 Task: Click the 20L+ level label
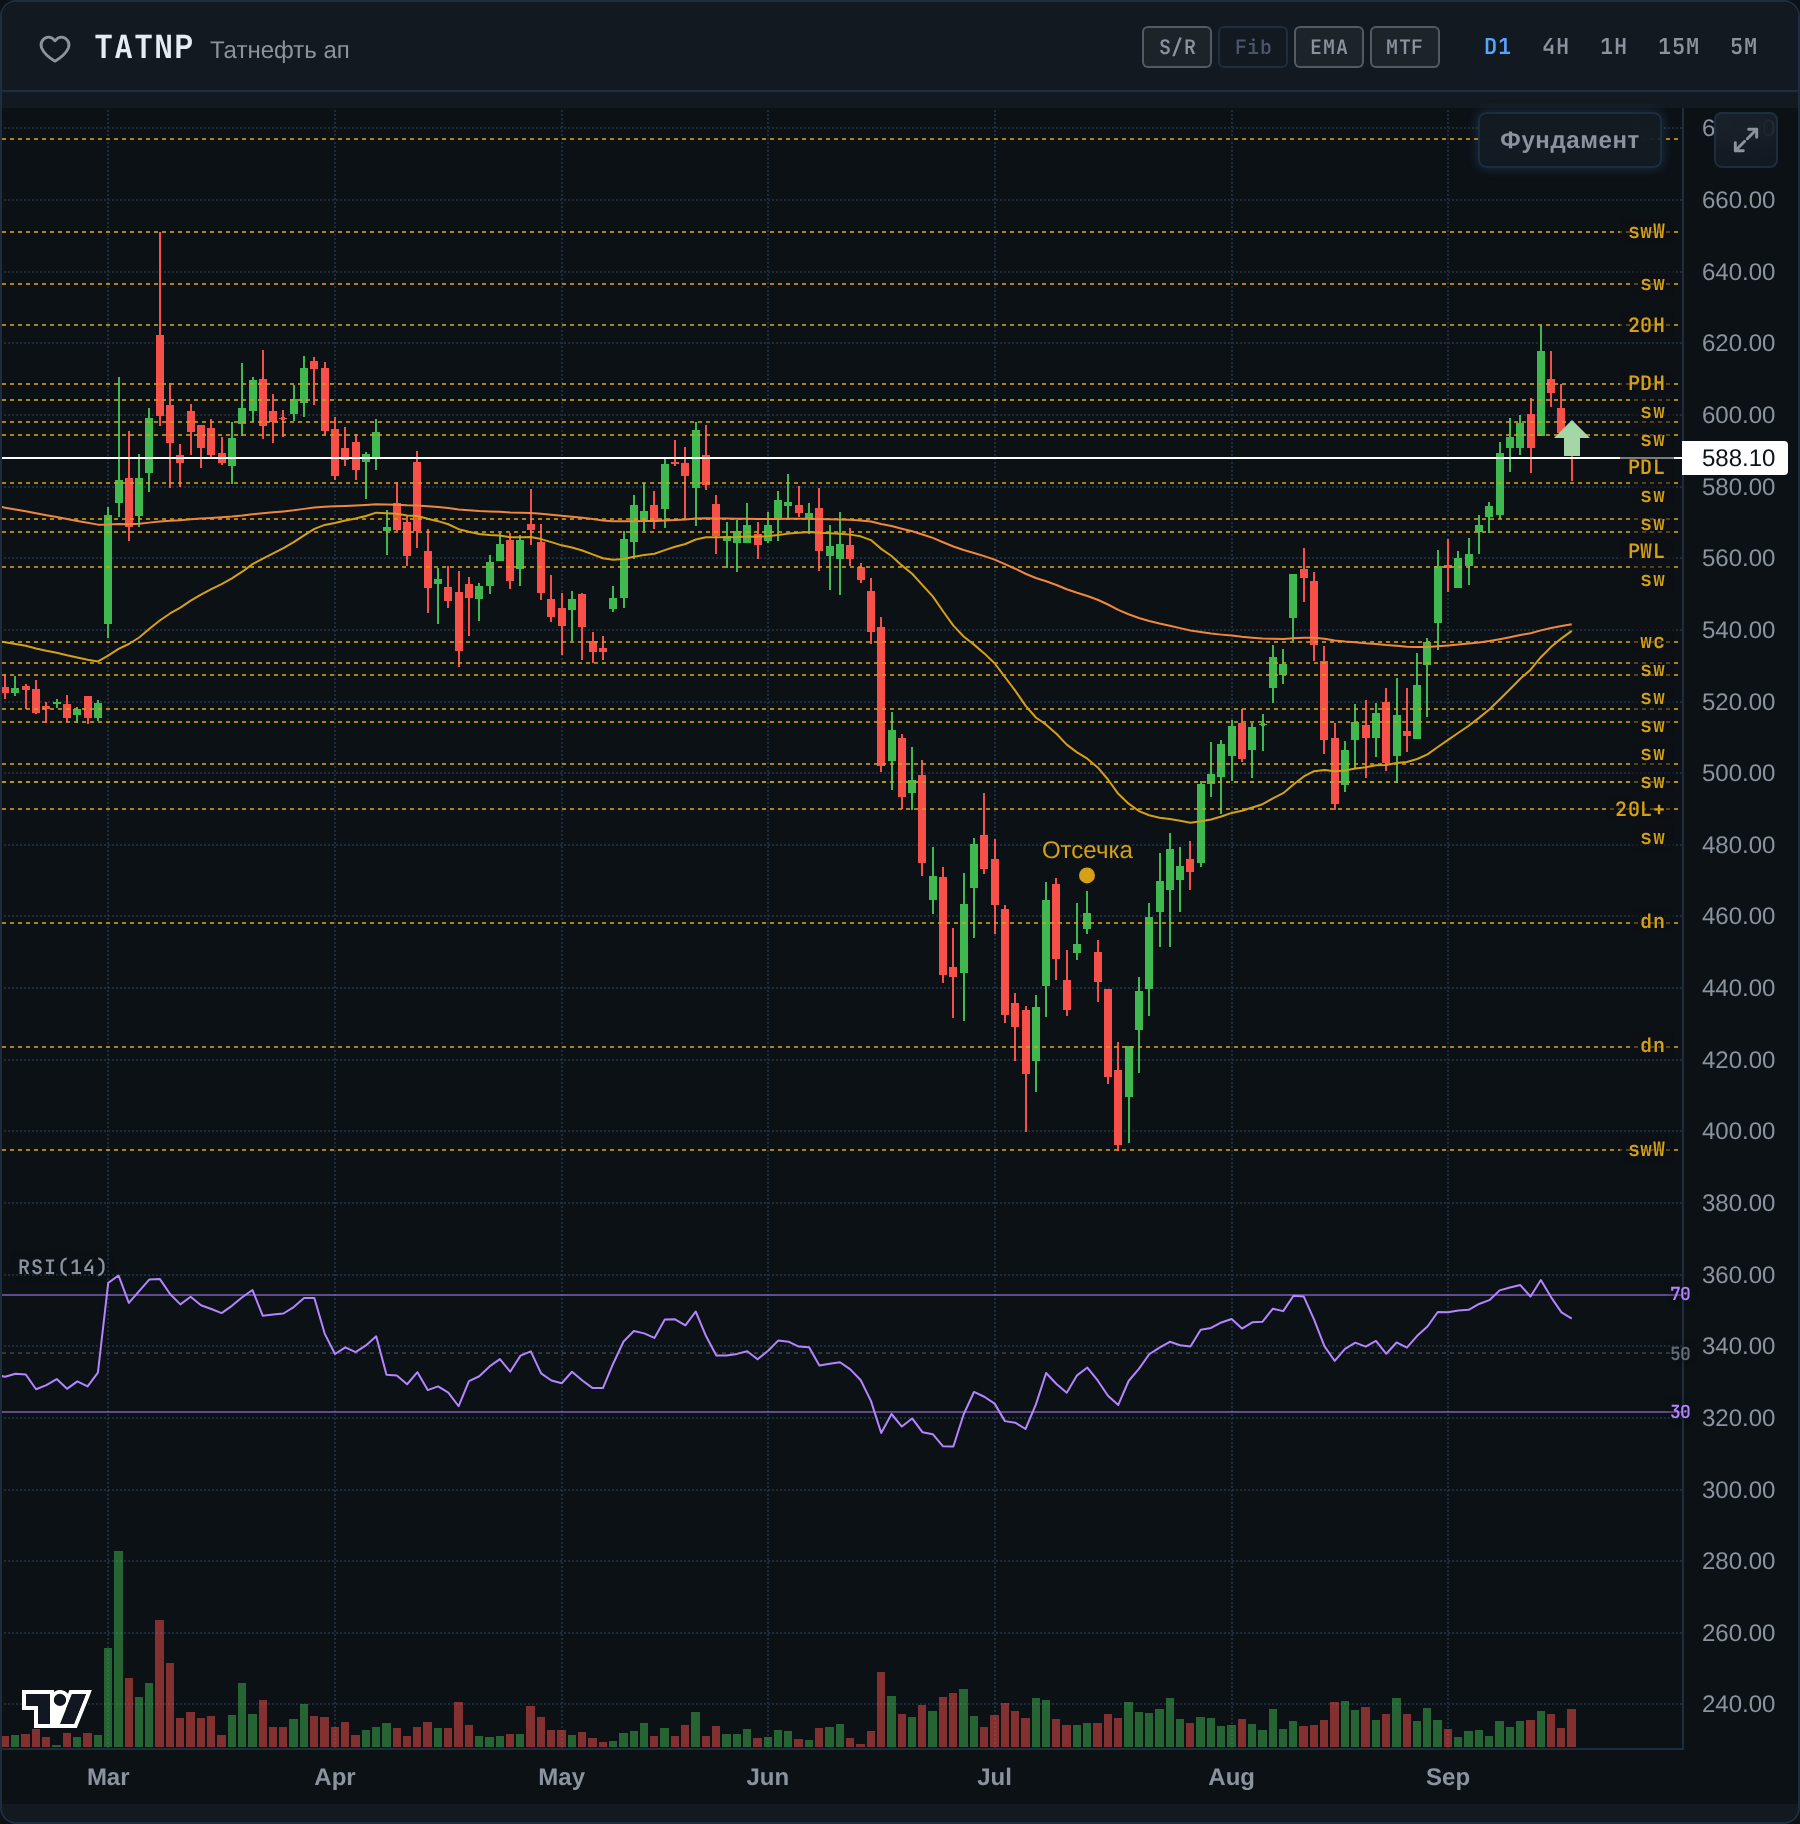(1640, 809)
